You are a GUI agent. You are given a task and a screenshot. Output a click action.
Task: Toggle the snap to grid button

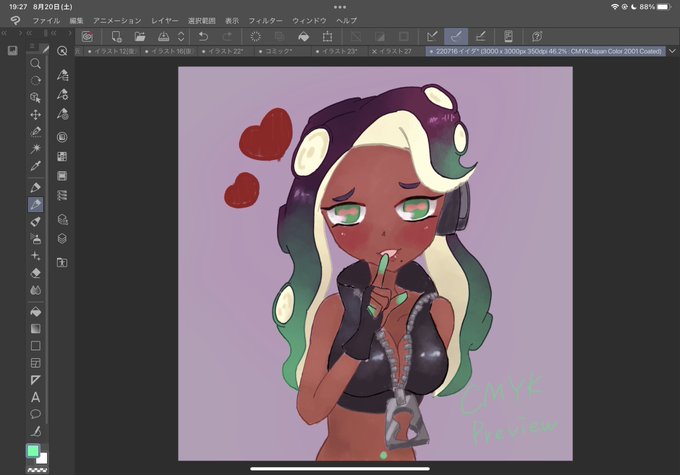click(x=481, y=36)
